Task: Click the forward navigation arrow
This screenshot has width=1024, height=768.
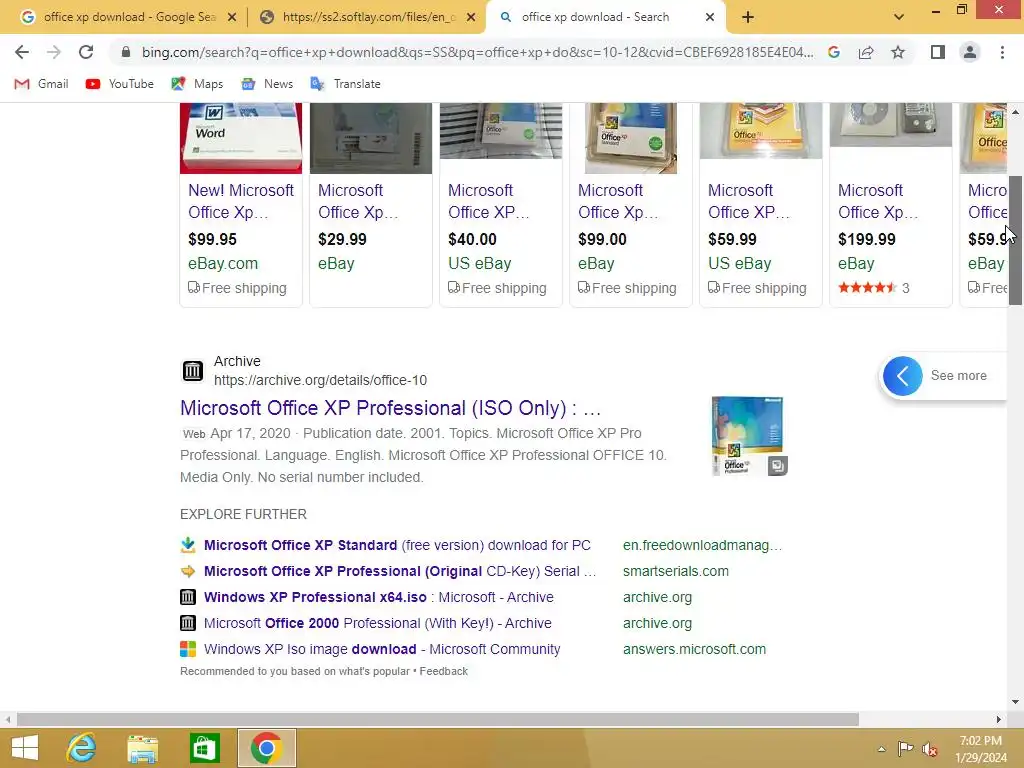Action: pos(54,52)
